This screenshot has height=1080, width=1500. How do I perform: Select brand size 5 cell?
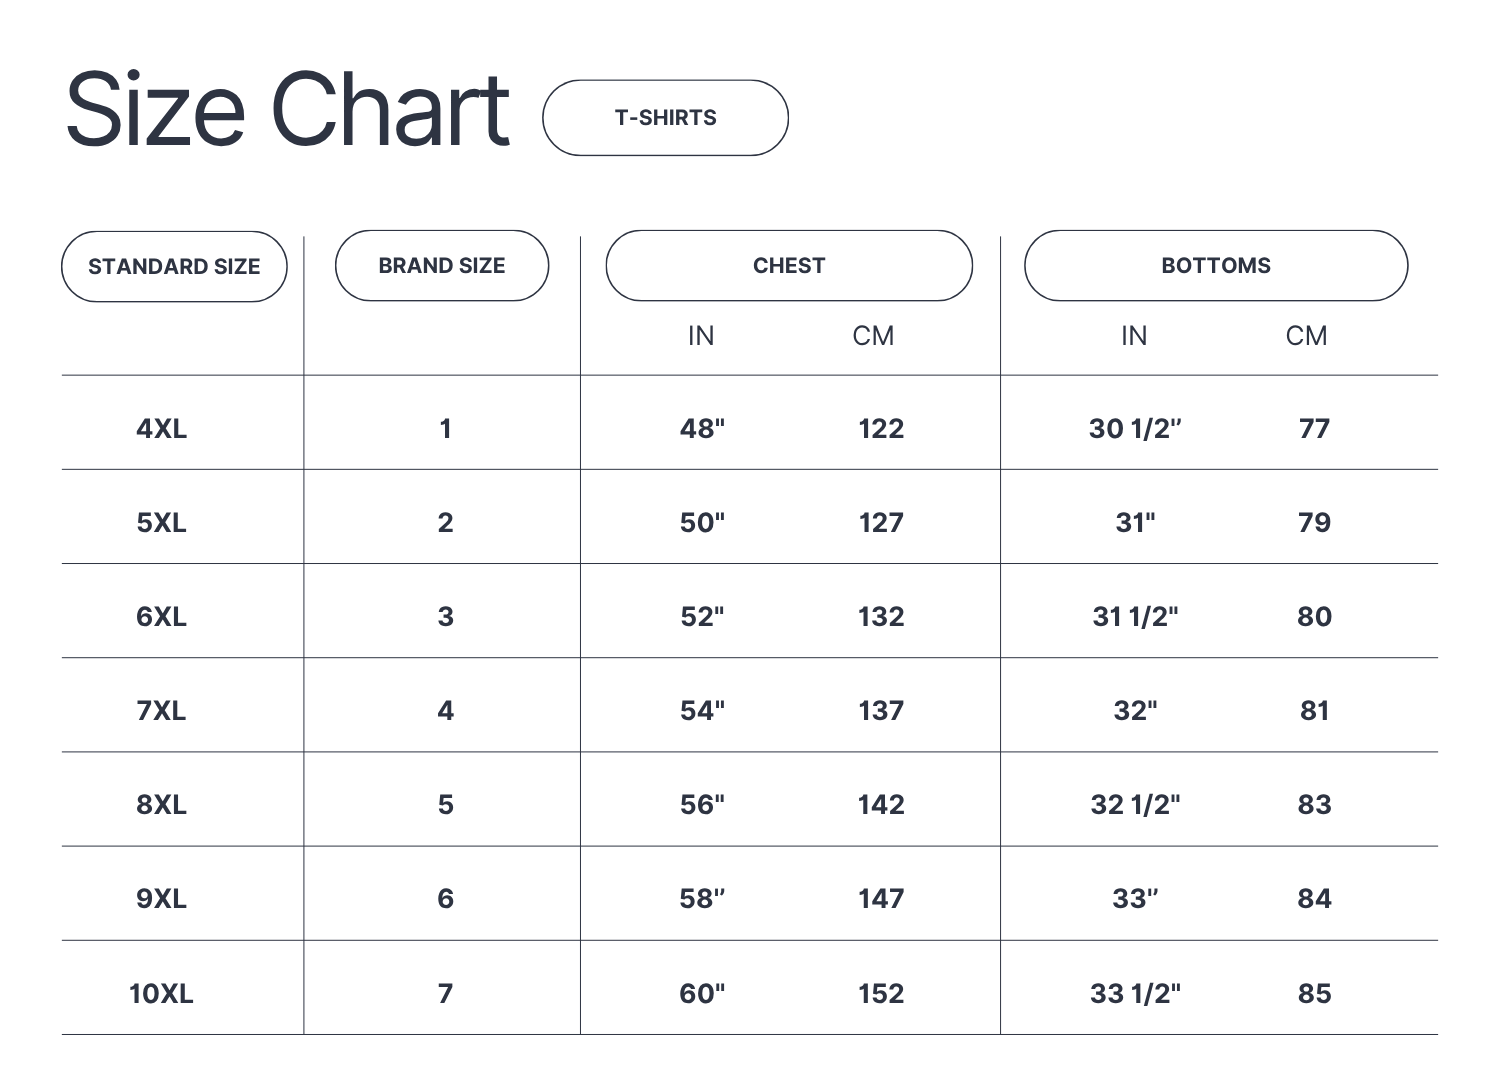[x=445, y=805]
